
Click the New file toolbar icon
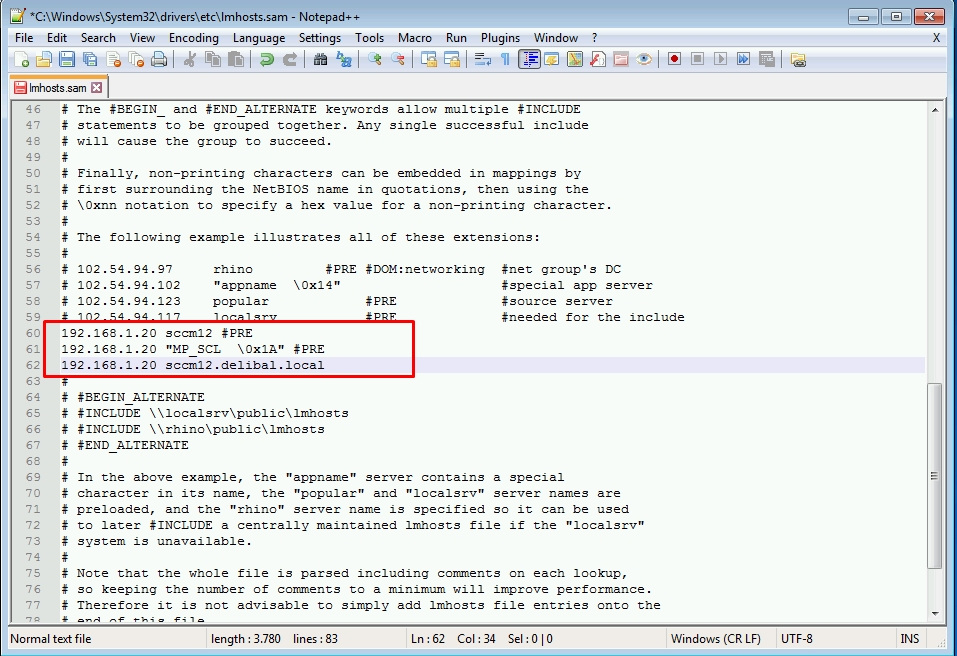(x=20, y=60)
